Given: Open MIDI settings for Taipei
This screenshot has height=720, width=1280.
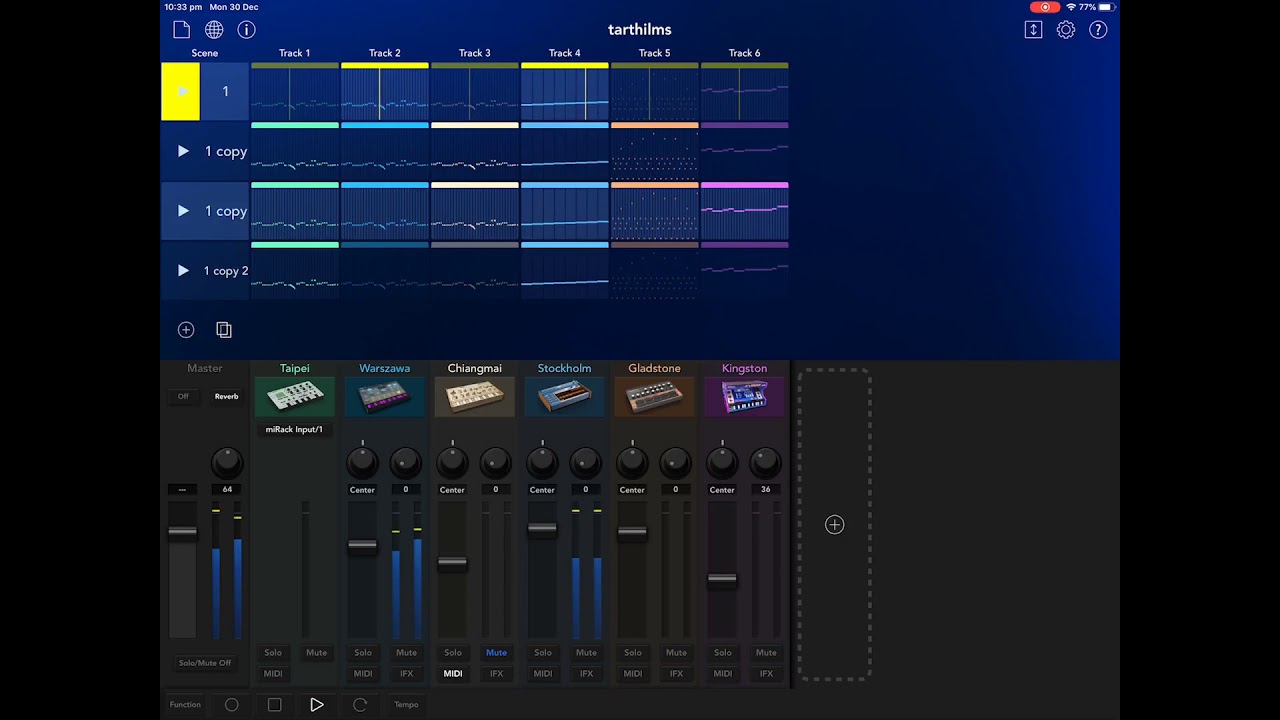Looking at the screenshot, I should point(273,674).
